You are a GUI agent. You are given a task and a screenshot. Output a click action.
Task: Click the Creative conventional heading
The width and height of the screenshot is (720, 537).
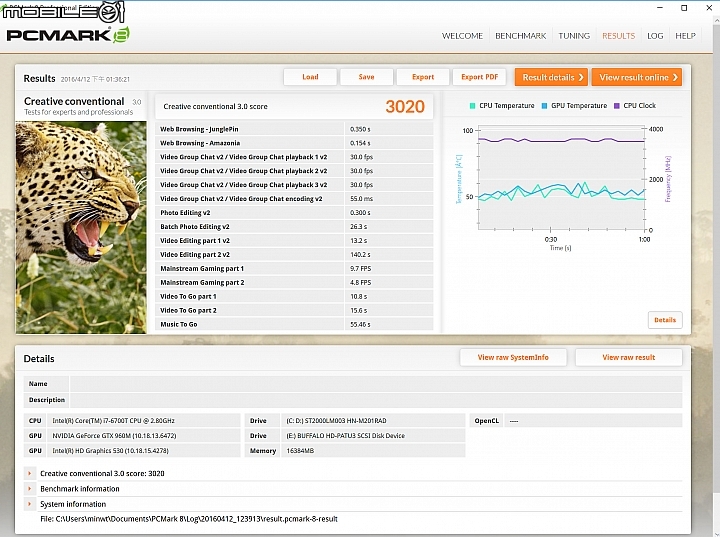click(74, 101)
